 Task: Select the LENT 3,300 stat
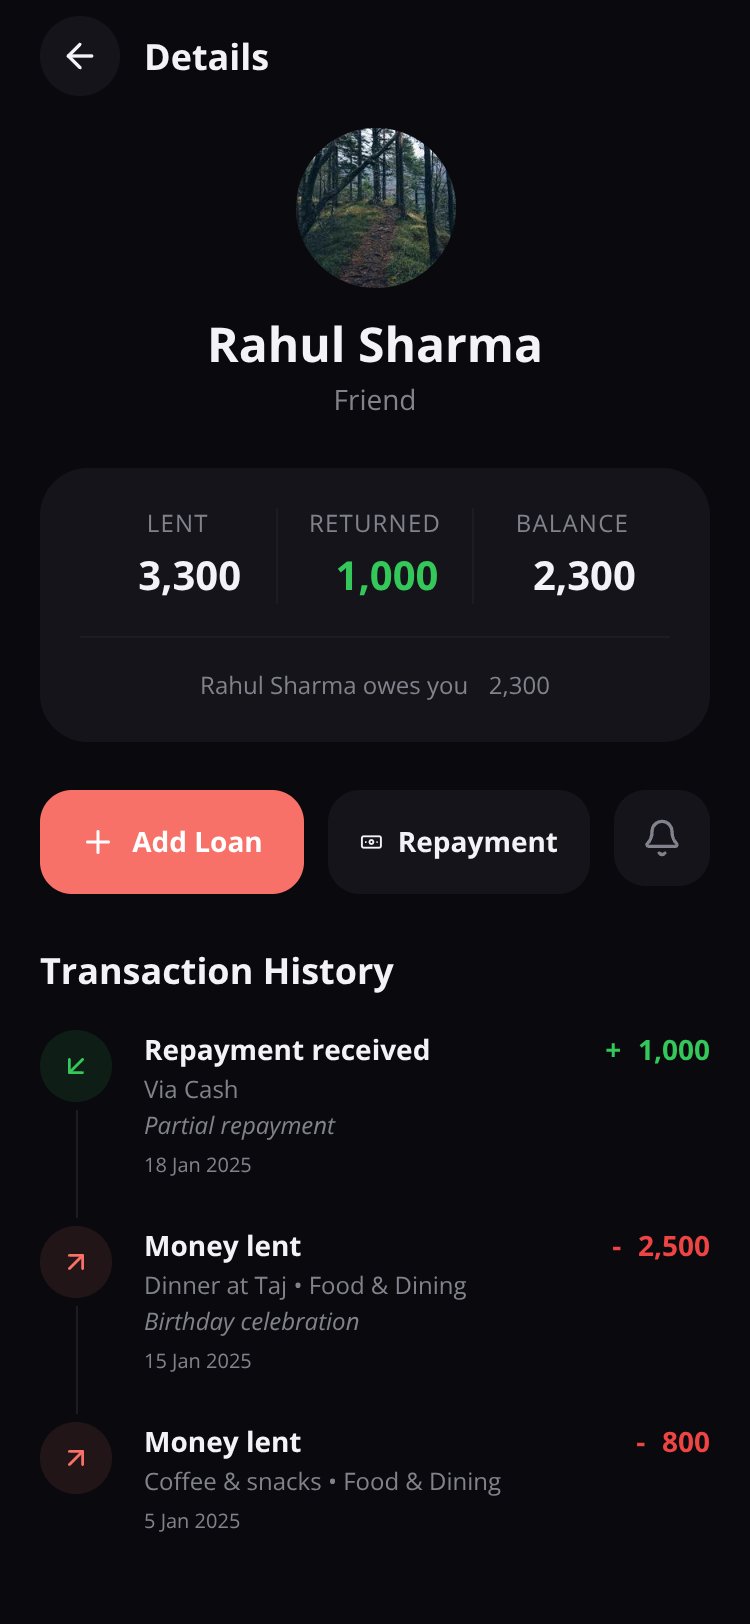178,555
